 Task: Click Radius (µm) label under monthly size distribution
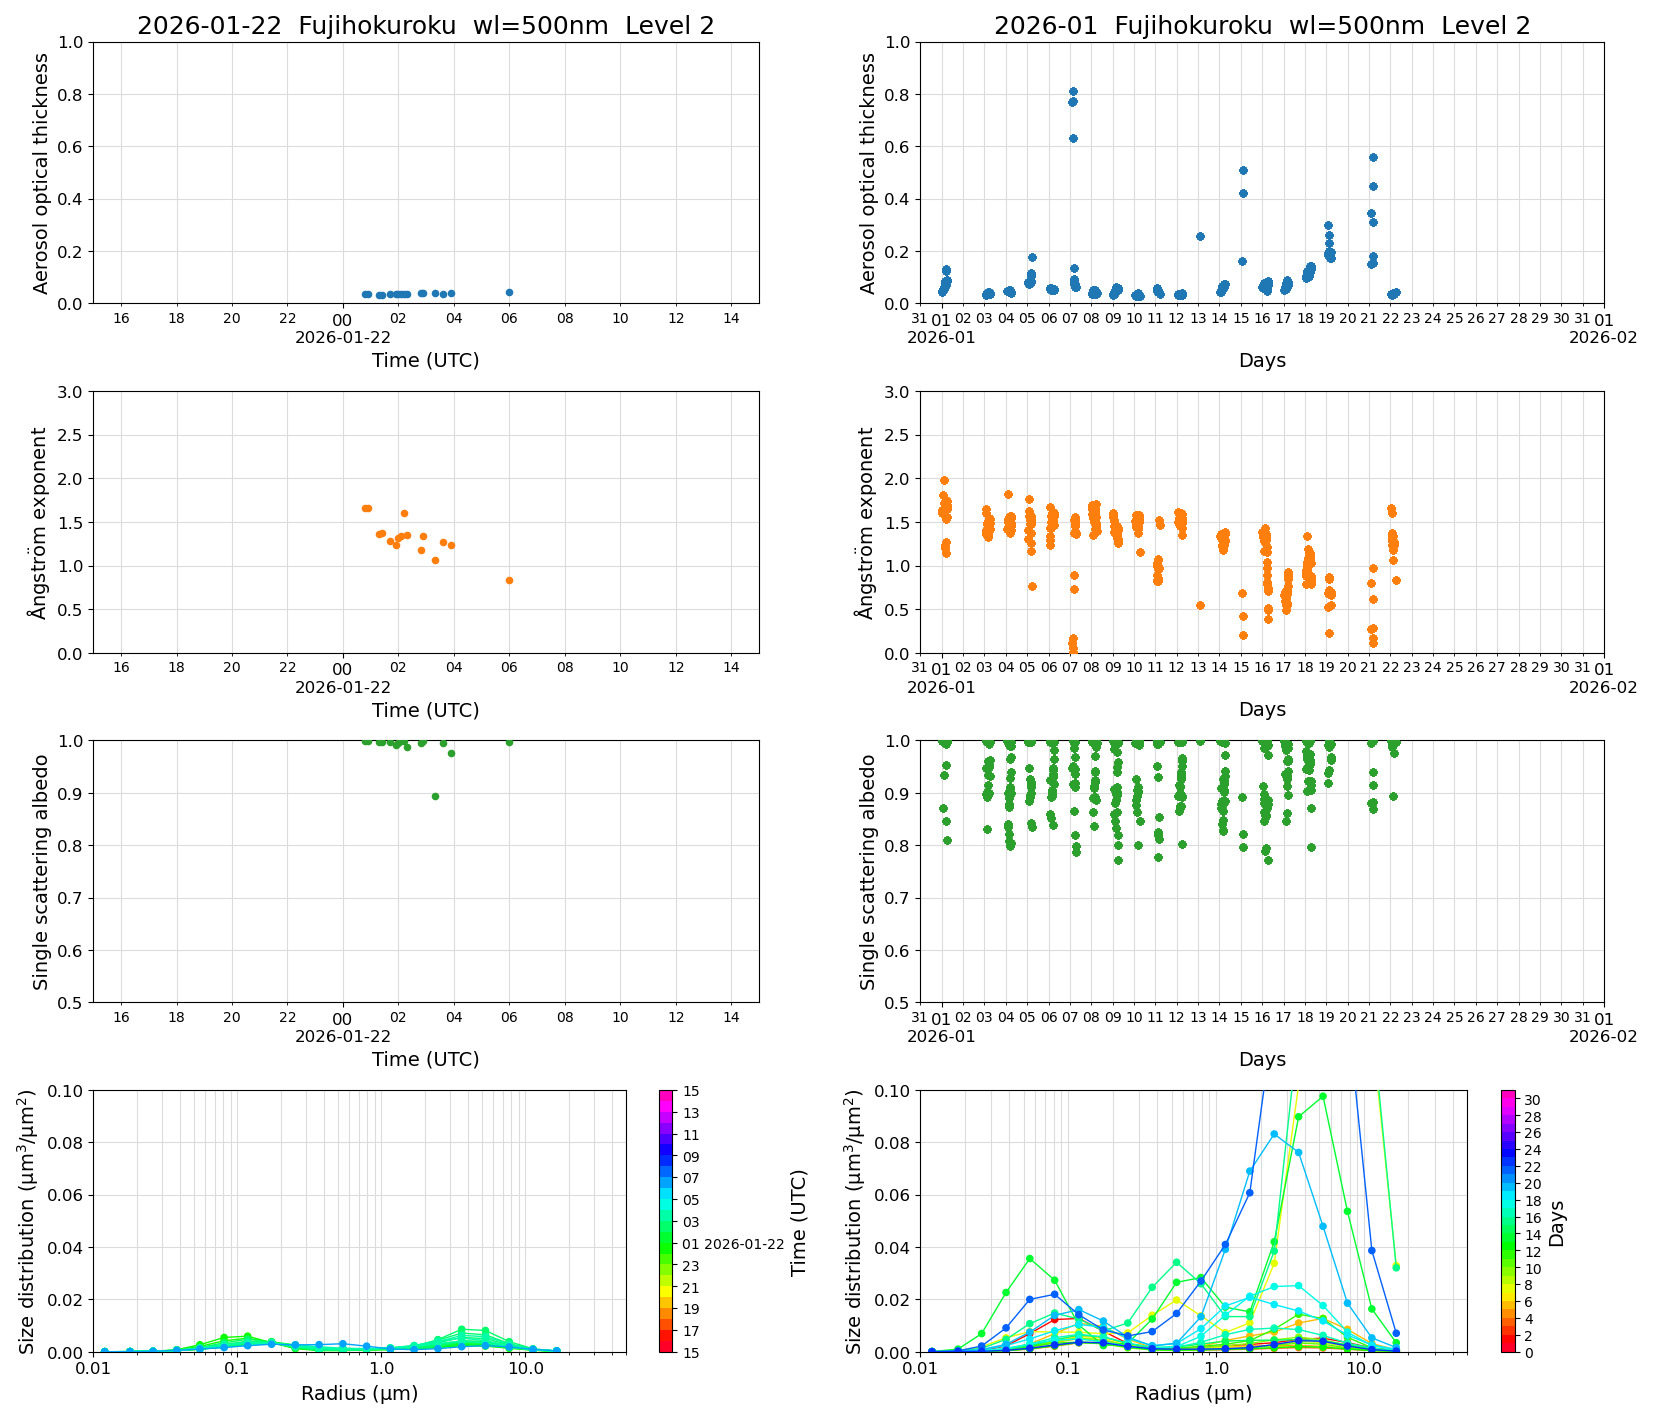[x=1193, y=1393]
